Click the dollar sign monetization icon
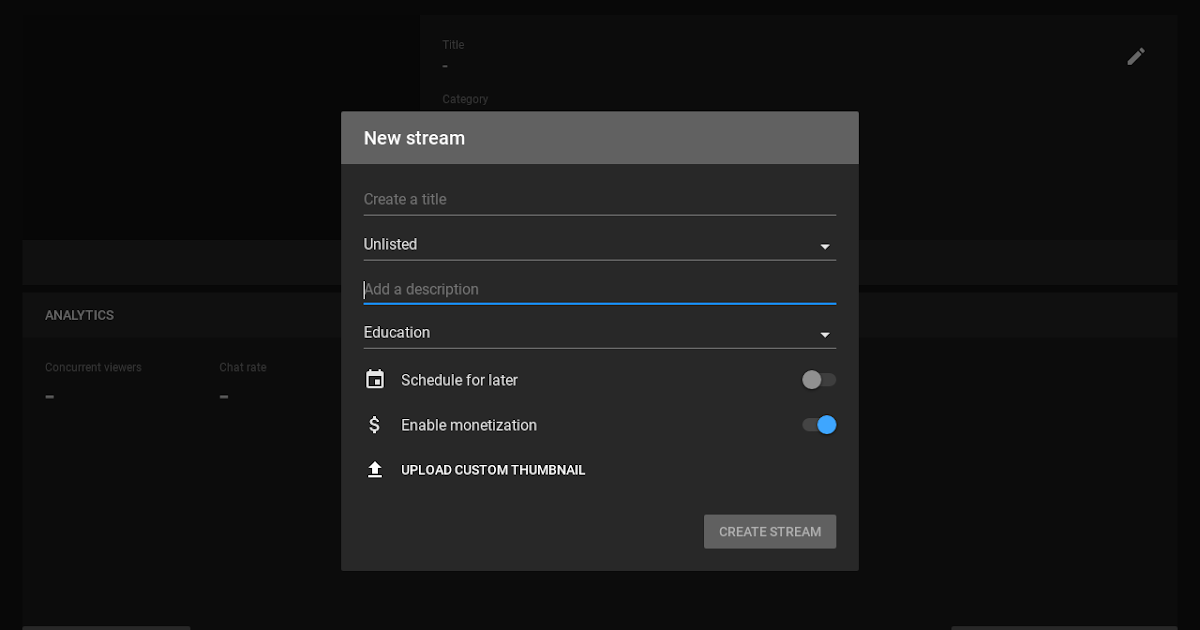This screenshot has width=1200, height=630. 375,424
